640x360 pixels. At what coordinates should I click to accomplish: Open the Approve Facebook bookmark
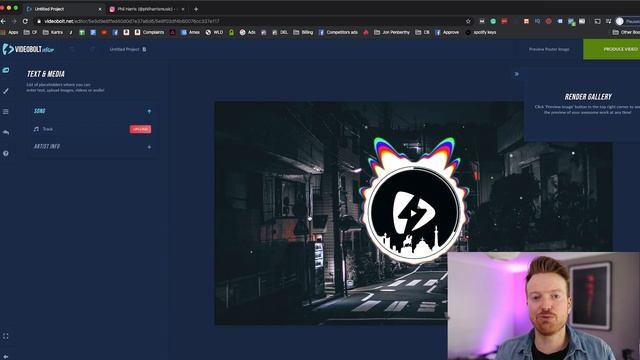pyautogui.click(x=447, y=32)
